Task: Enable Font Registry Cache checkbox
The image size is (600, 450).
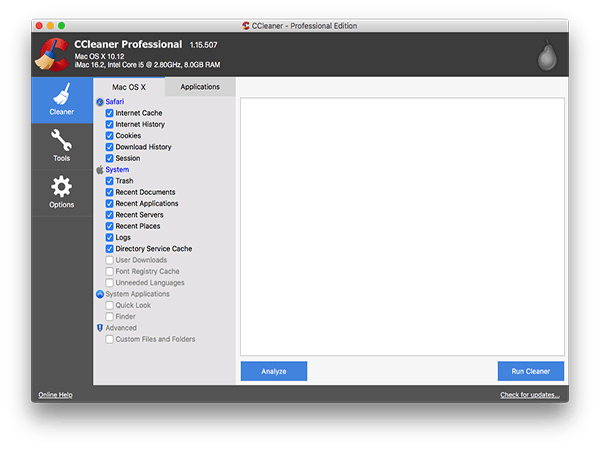Action: click(109, 271)
